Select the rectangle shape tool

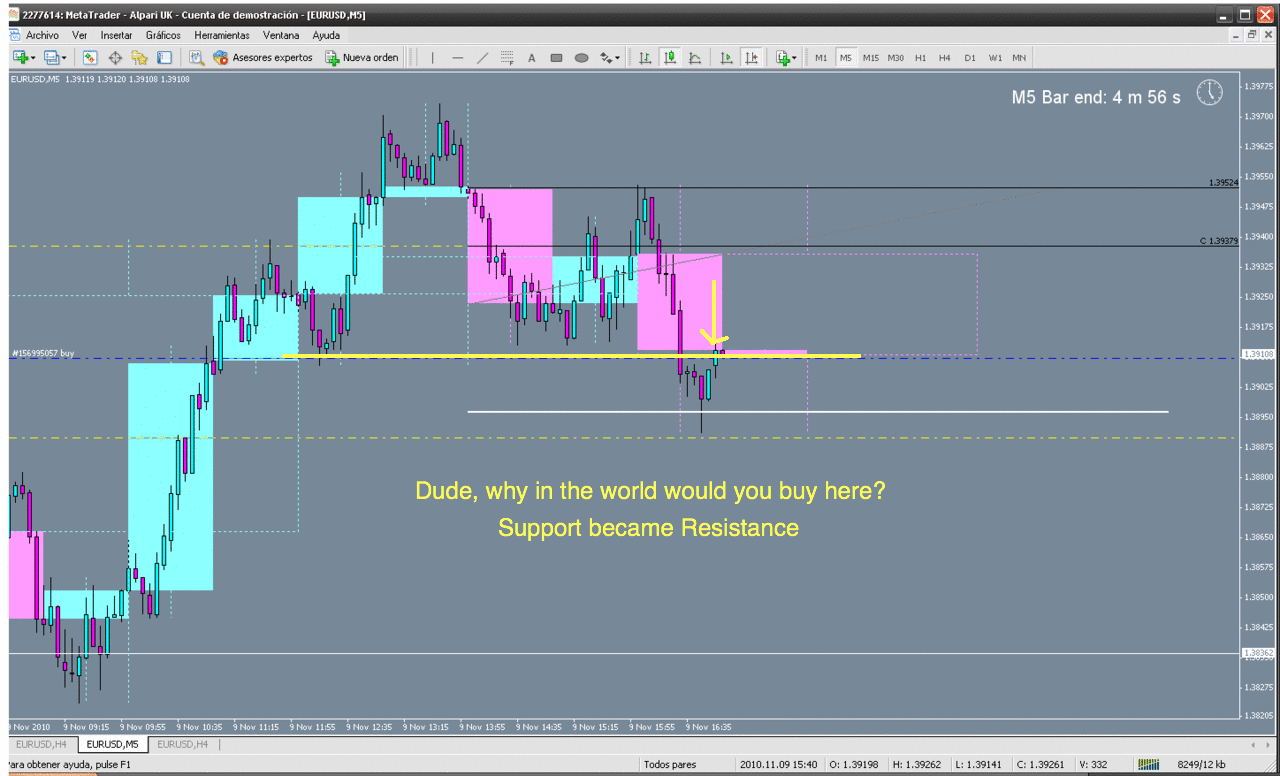(557, 58)
